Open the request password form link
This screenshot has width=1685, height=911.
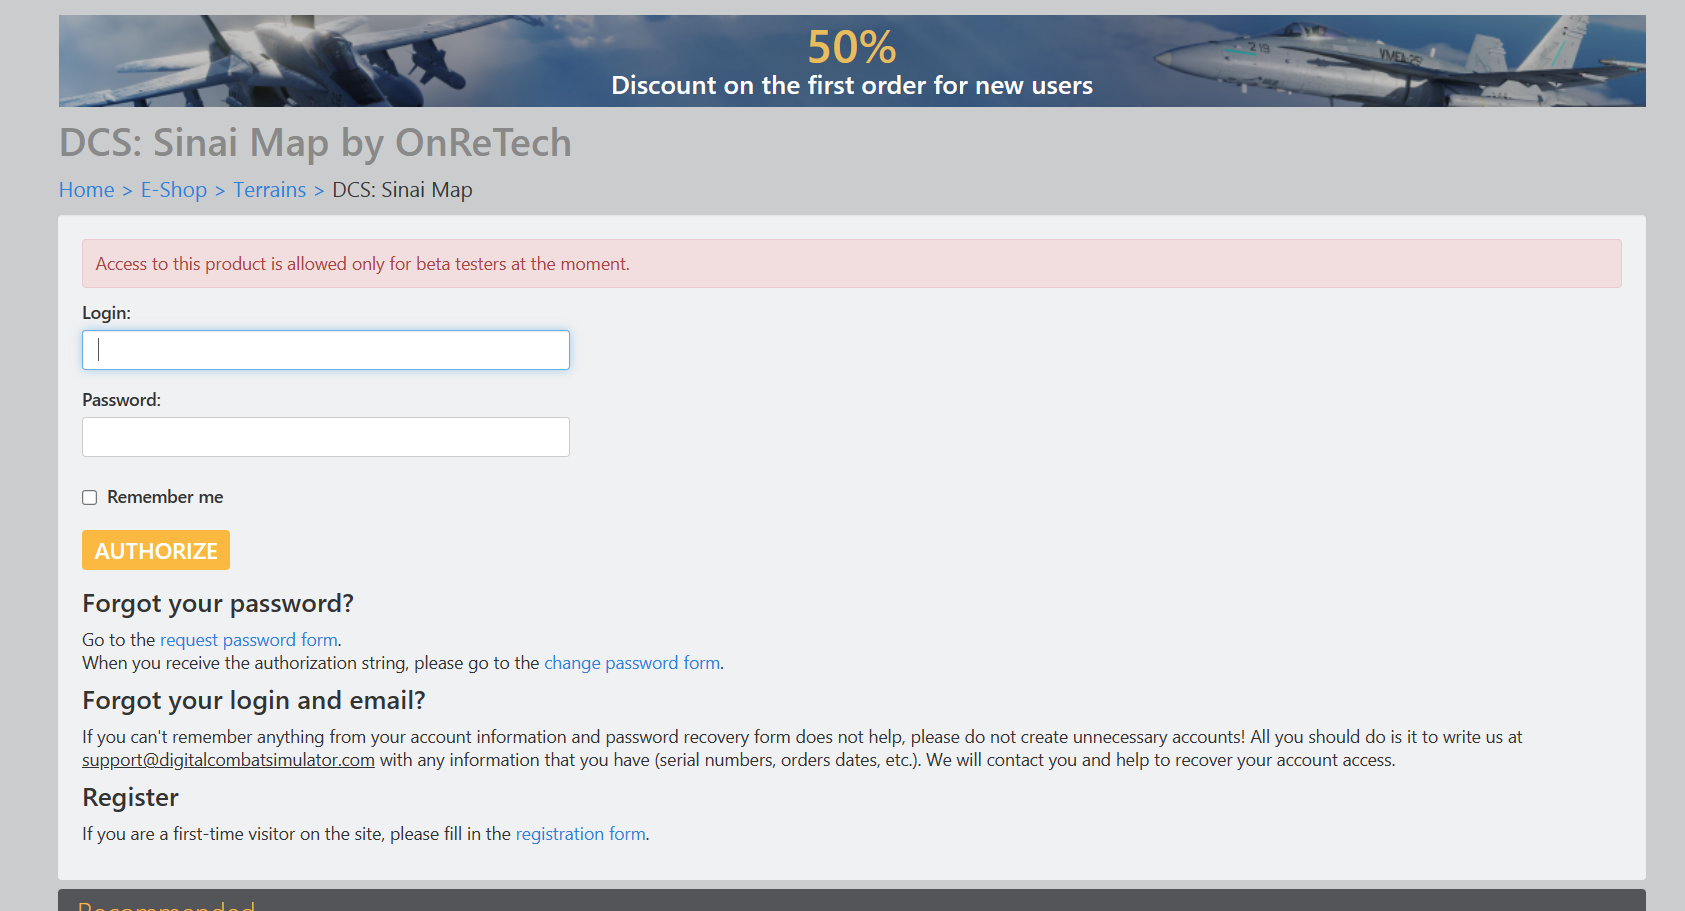click(249, 640)
